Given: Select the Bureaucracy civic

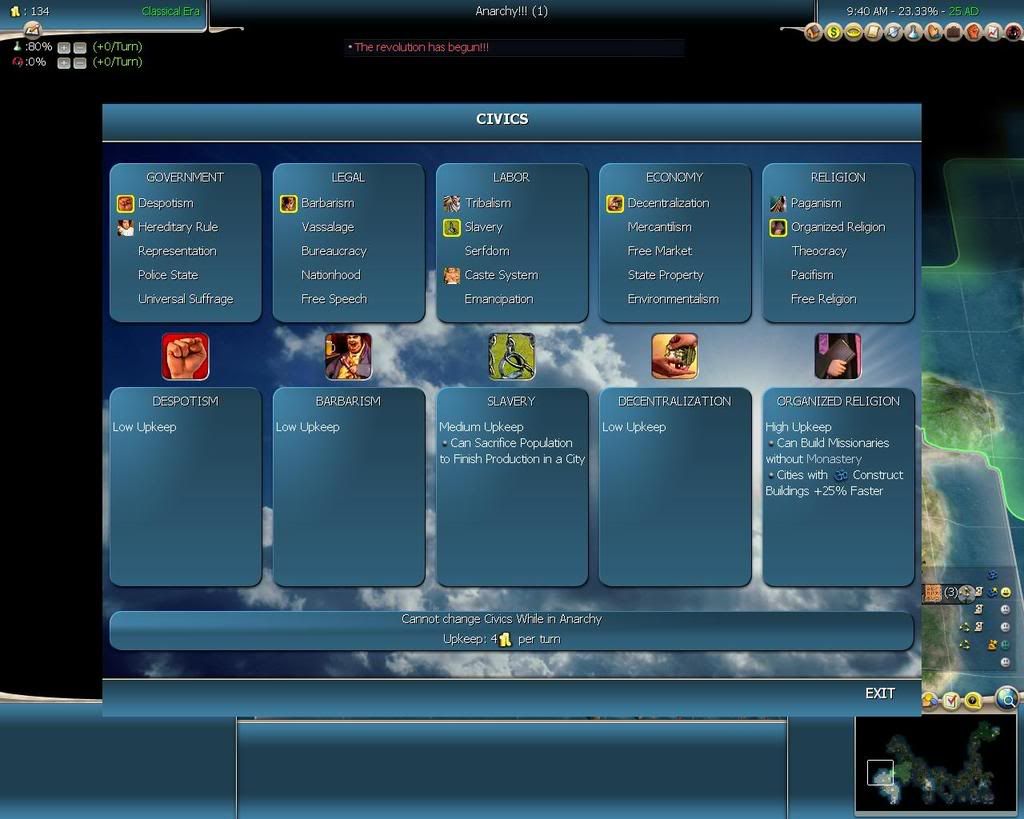Looking at the screenshot, I should 334,251.
